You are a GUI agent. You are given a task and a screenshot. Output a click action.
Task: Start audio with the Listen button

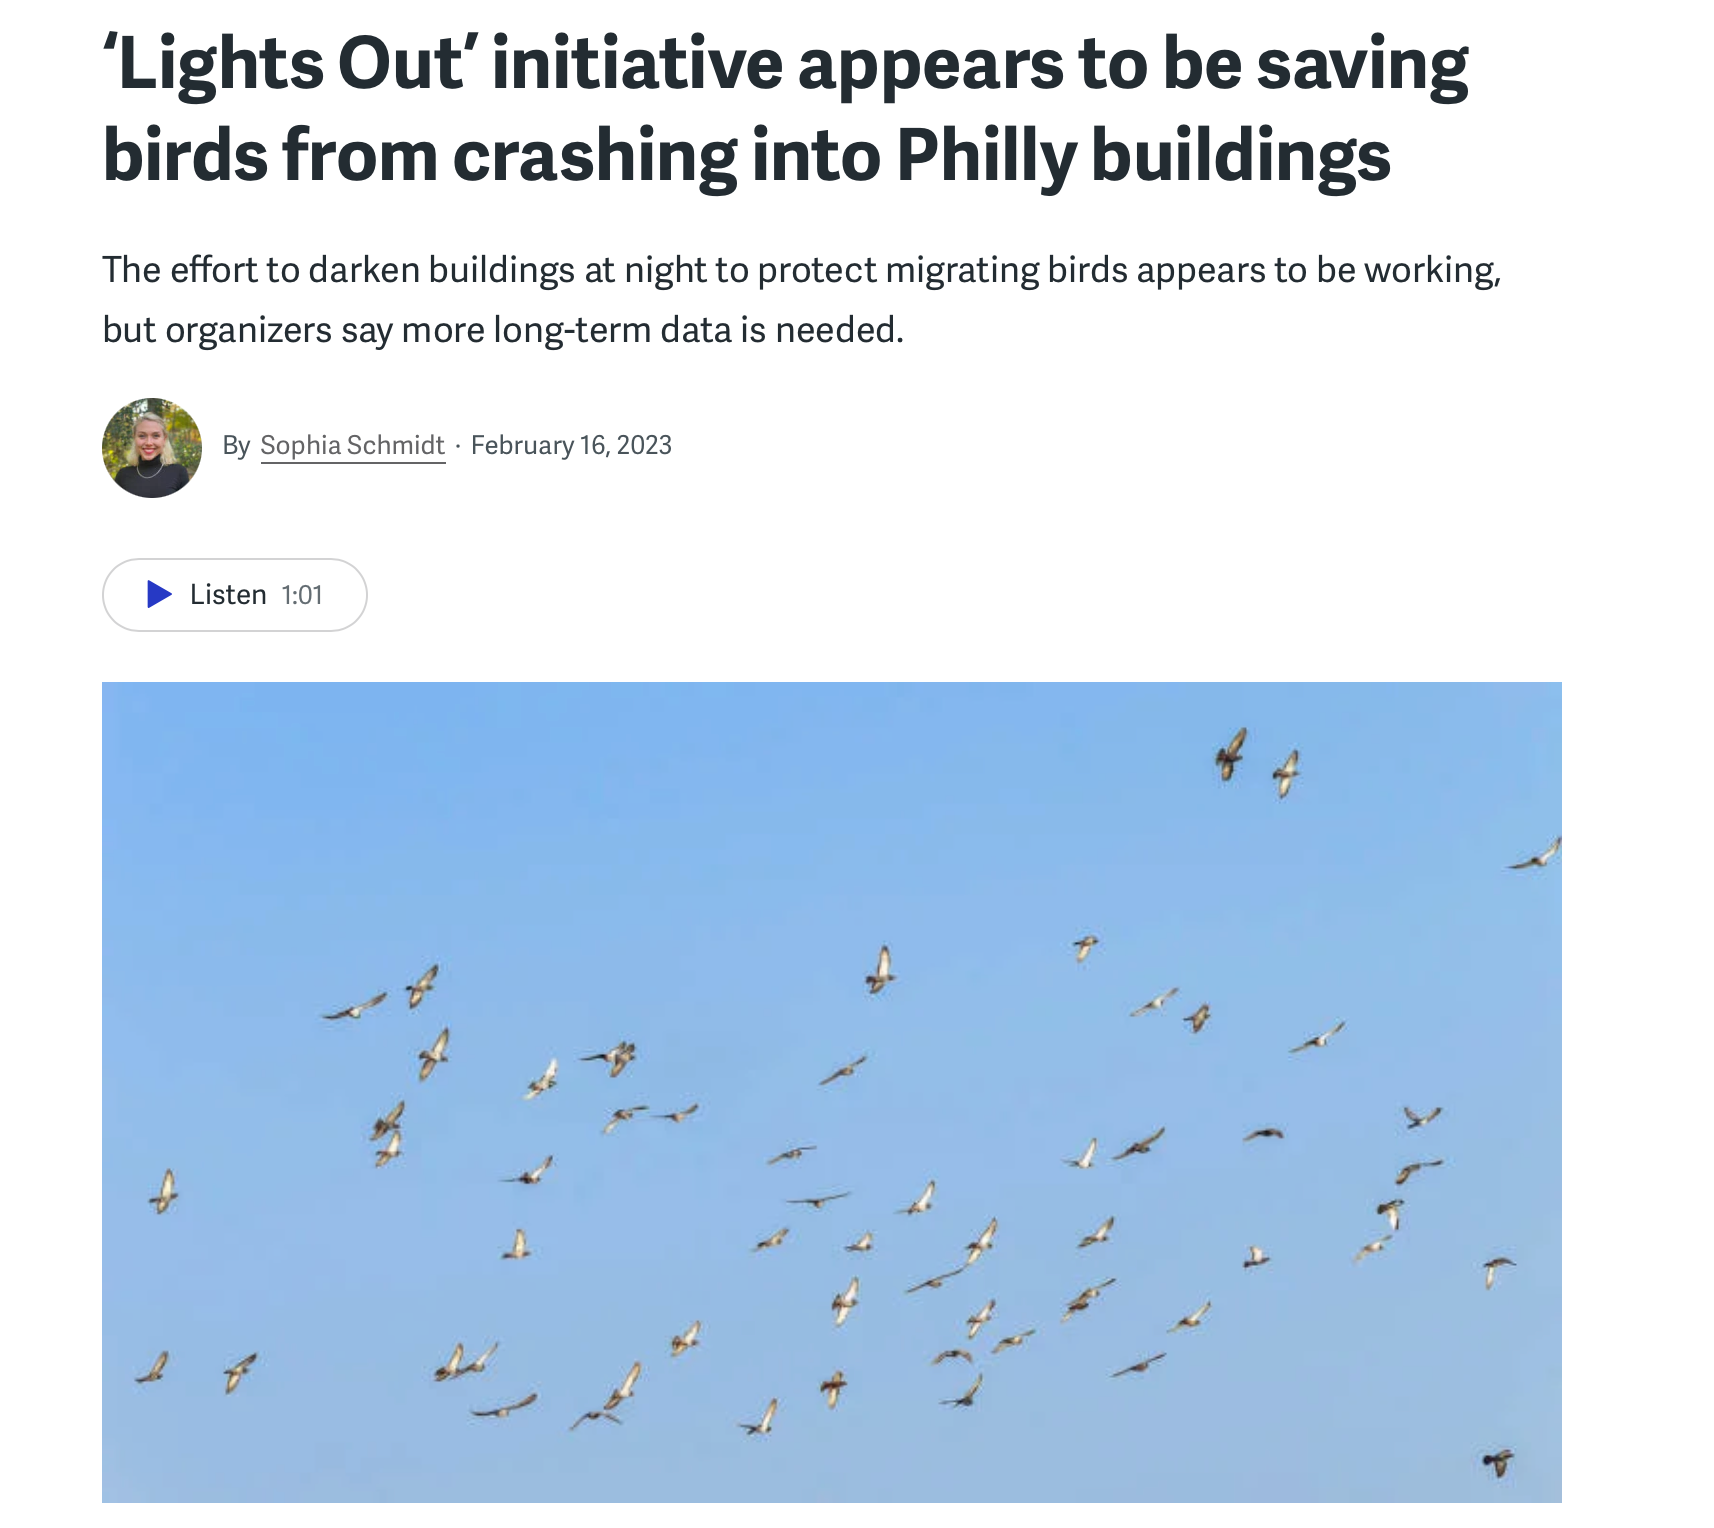click(235, 595)
